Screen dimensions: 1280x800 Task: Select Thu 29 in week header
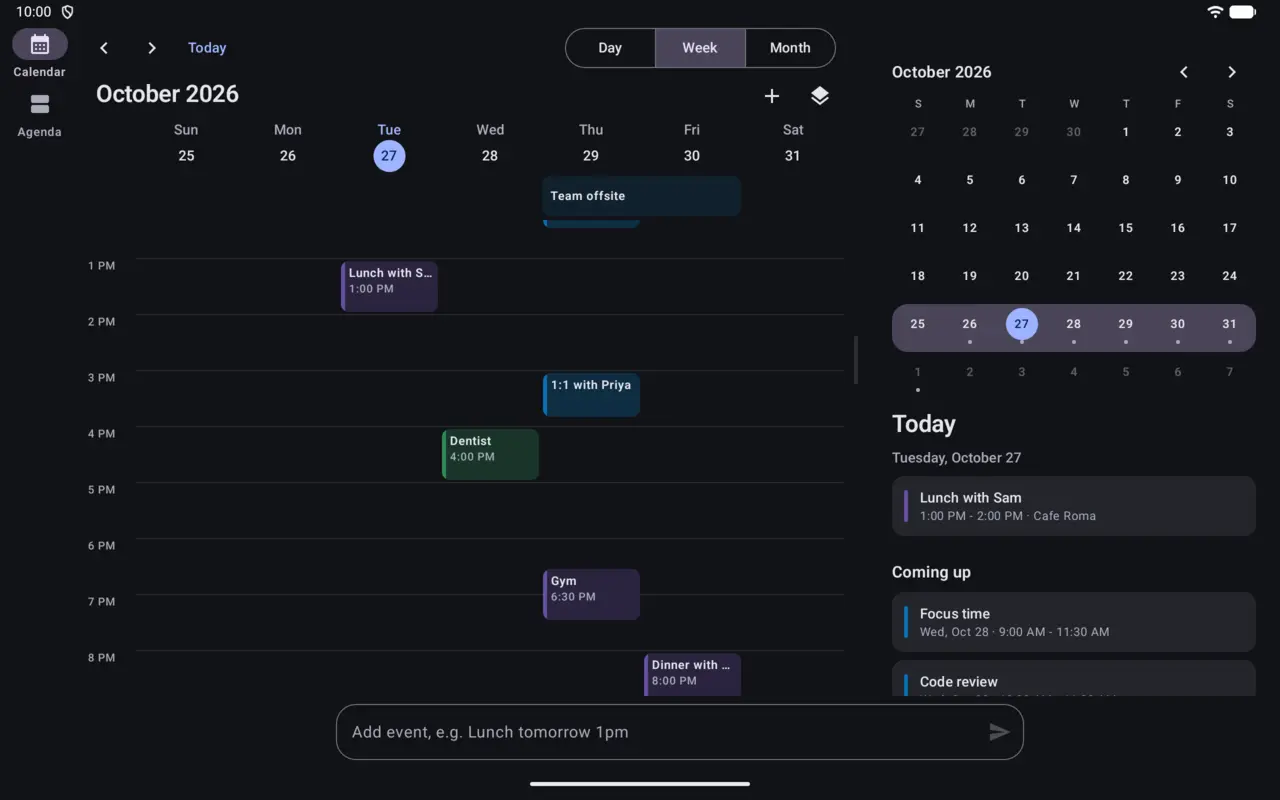[x=591, y=143]
